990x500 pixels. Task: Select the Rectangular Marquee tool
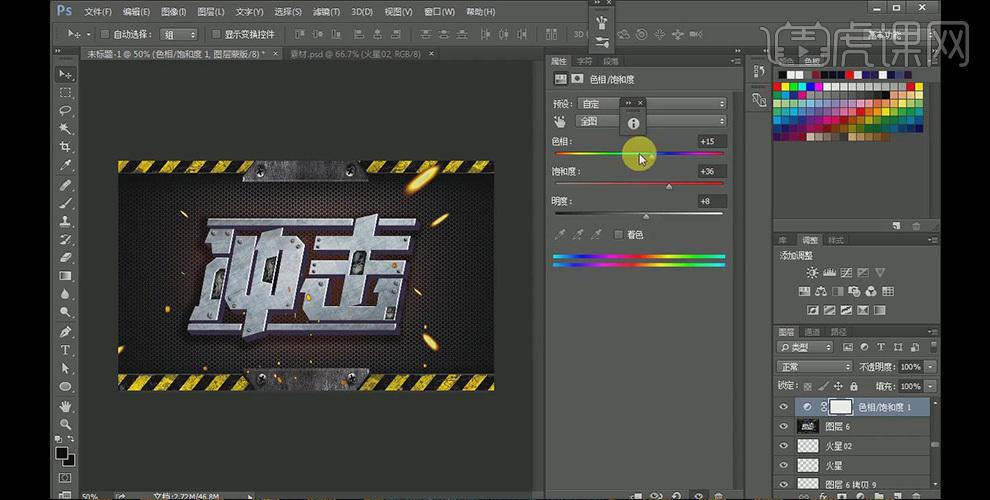pyautogui.click(x=66, y=93)
